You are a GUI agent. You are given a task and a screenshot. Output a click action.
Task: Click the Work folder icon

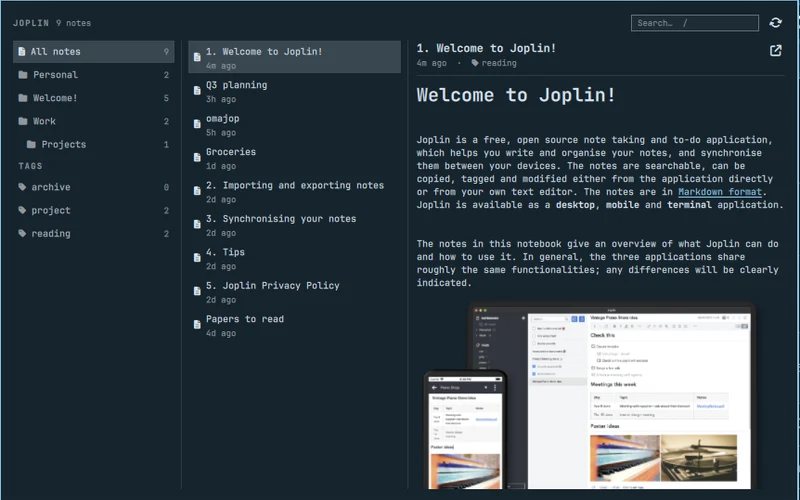23,121
